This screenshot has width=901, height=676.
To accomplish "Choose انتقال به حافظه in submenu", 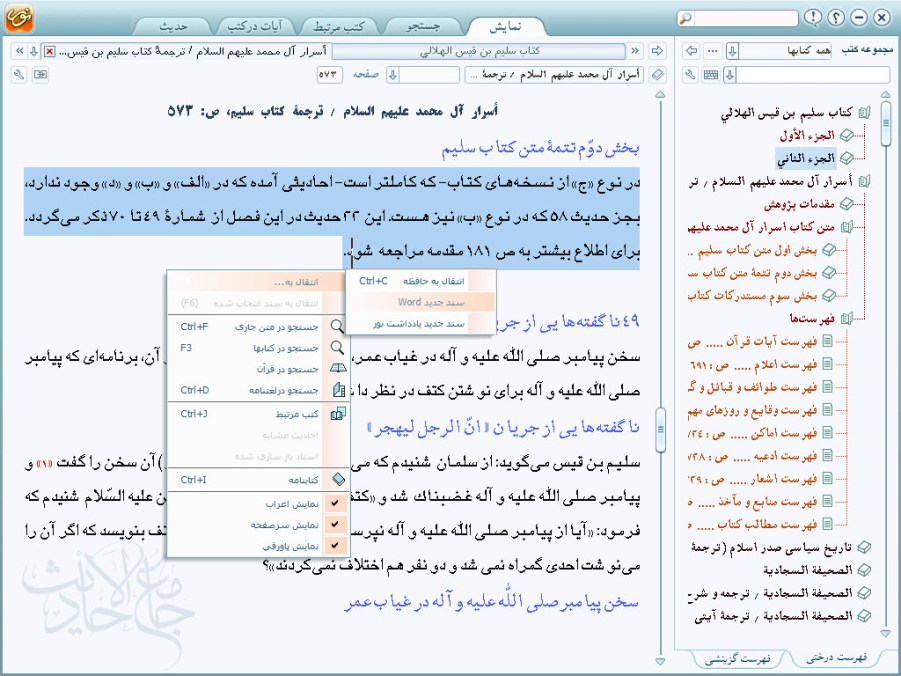I will [421, 281].
